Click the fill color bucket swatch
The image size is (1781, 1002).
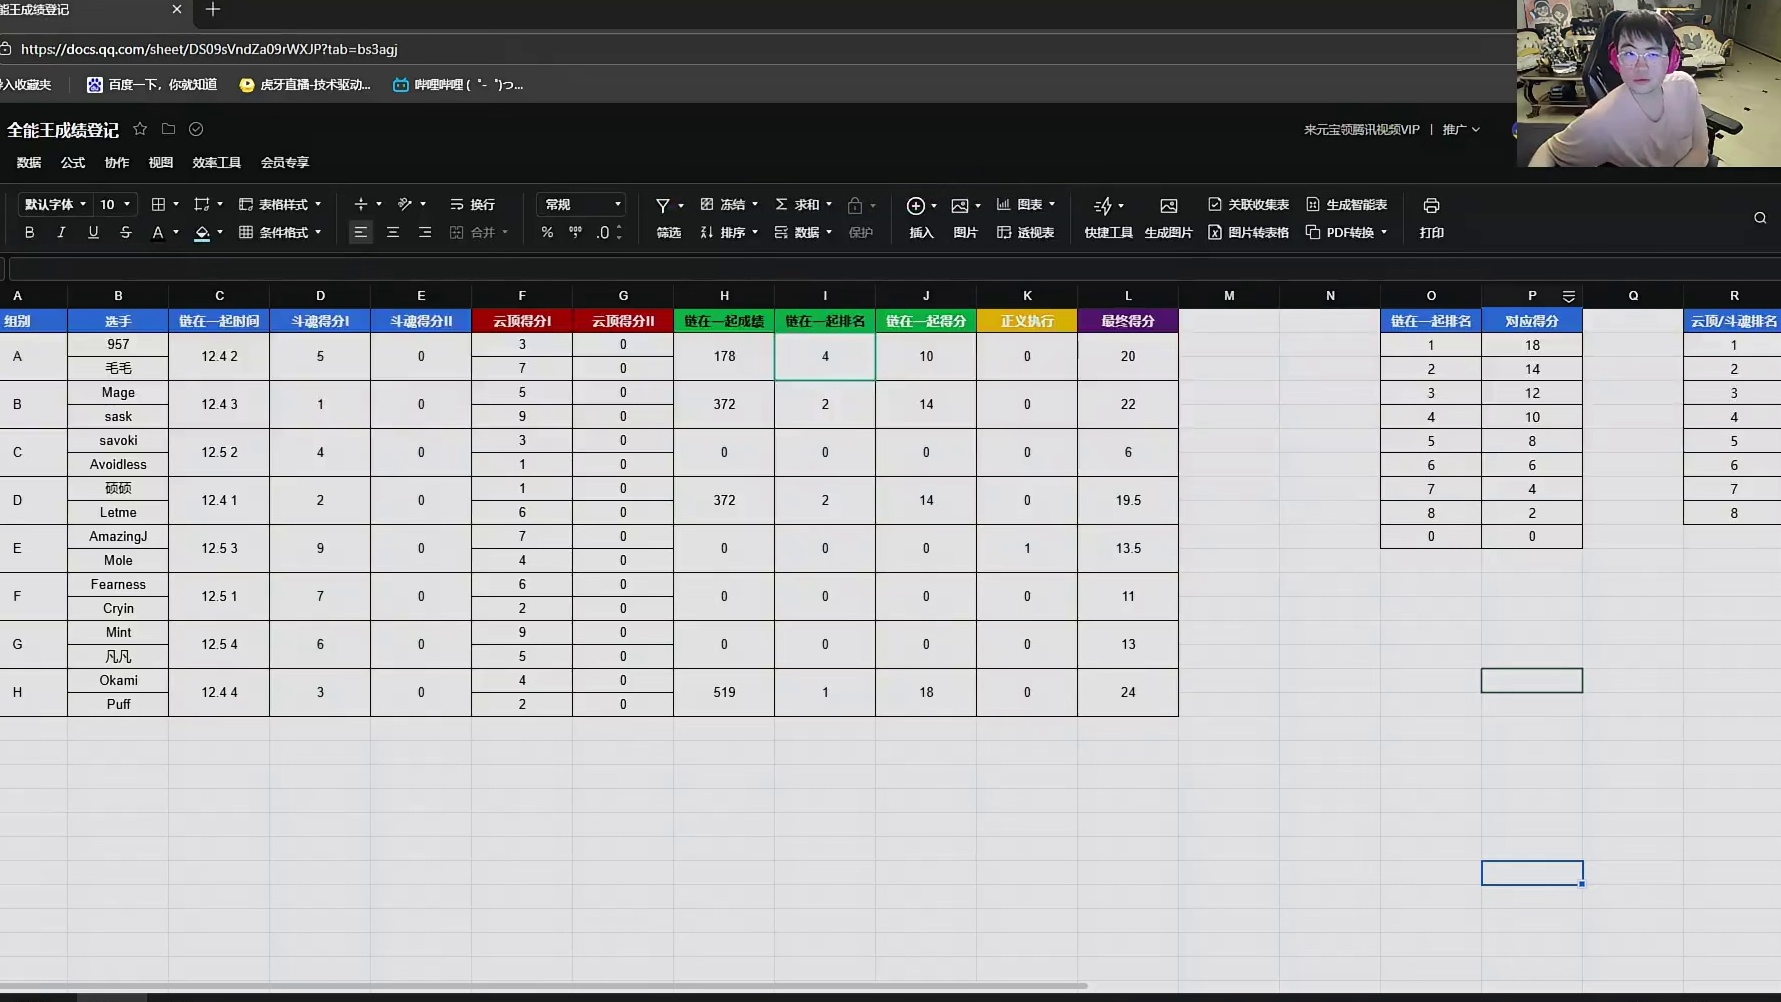point(202,232)
